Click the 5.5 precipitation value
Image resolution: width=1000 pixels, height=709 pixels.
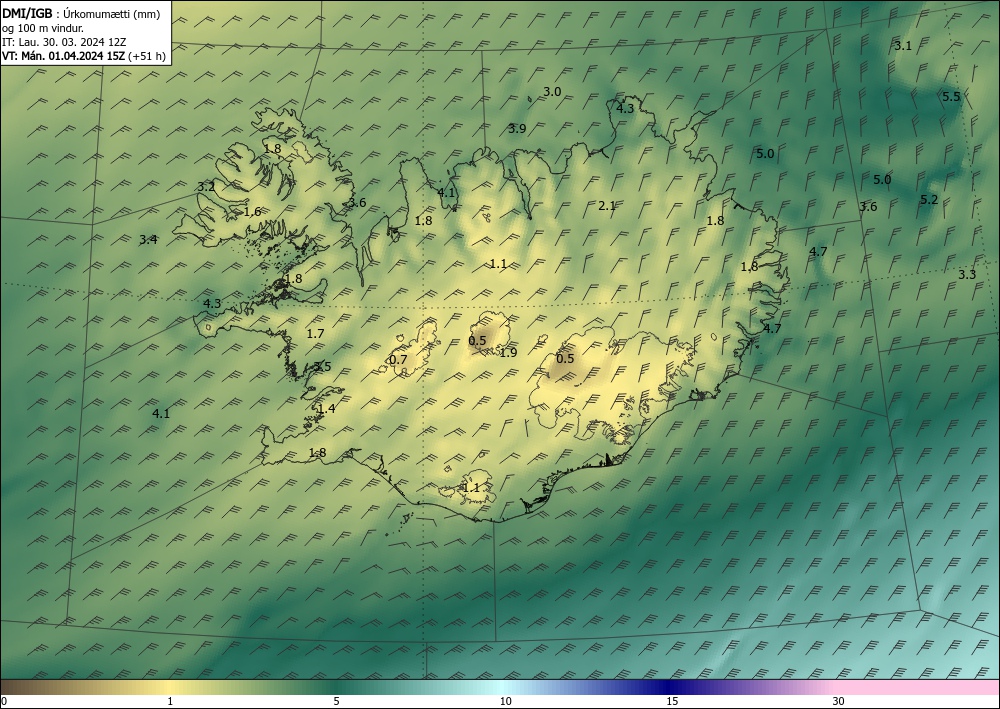tap(951, 97)
